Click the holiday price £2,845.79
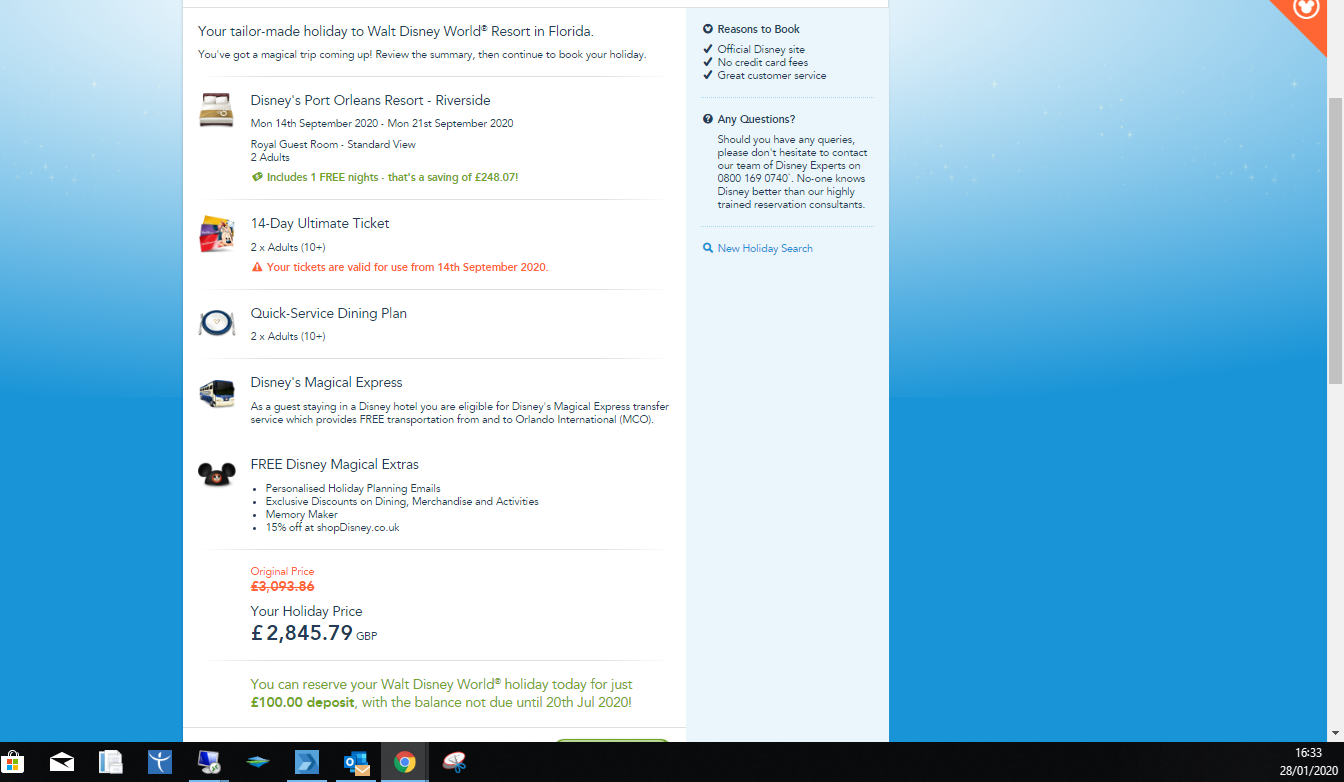The image size is (1344, 782). (302, 633)
